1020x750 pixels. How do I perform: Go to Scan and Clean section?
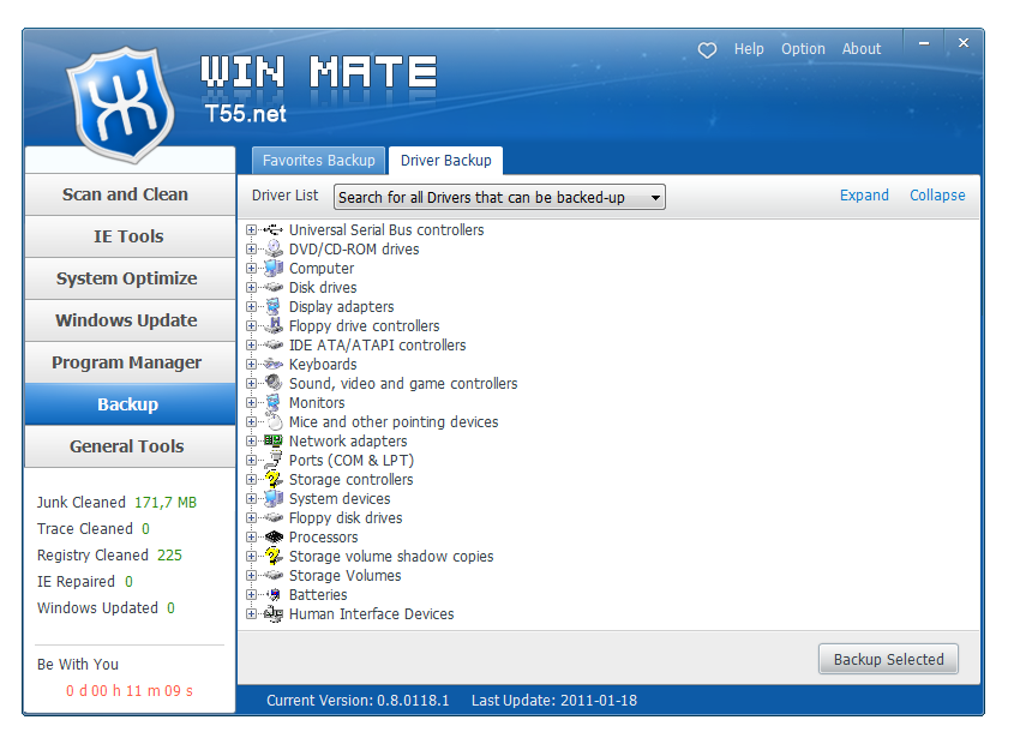pos(129,194)
